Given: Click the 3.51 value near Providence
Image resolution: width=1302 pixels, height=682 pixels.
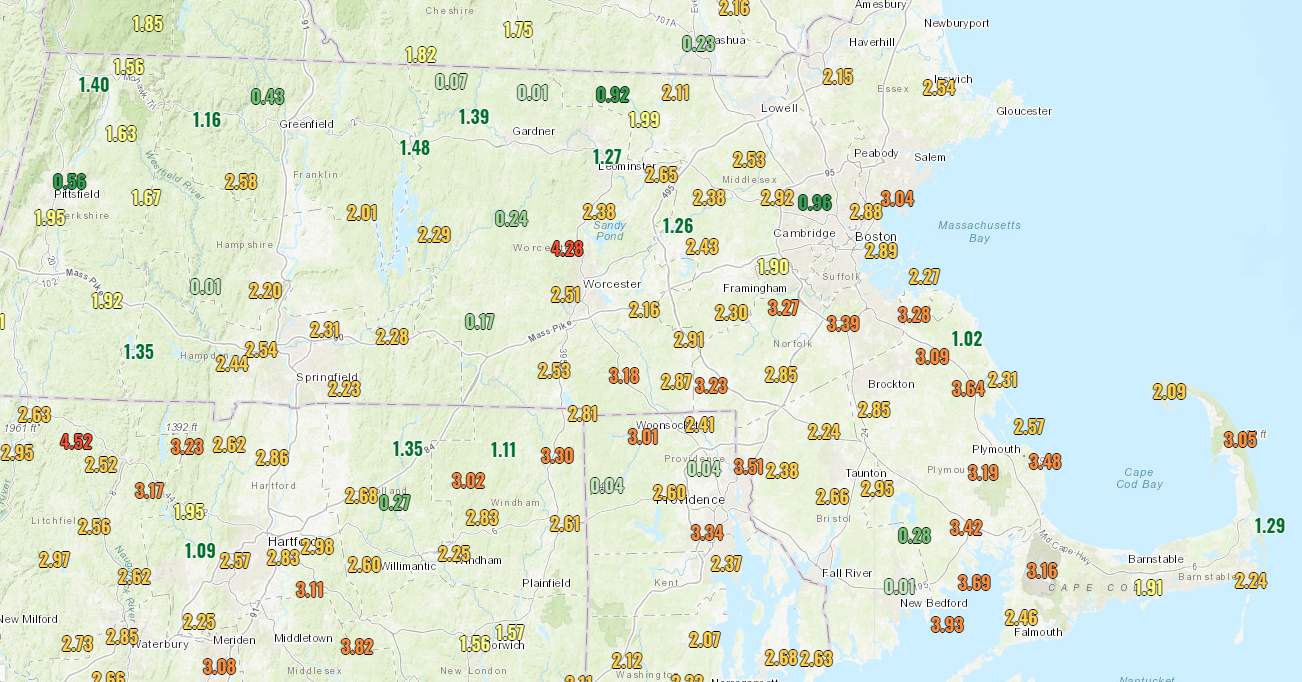Looking at the screenshot, I should pos(749,467).
